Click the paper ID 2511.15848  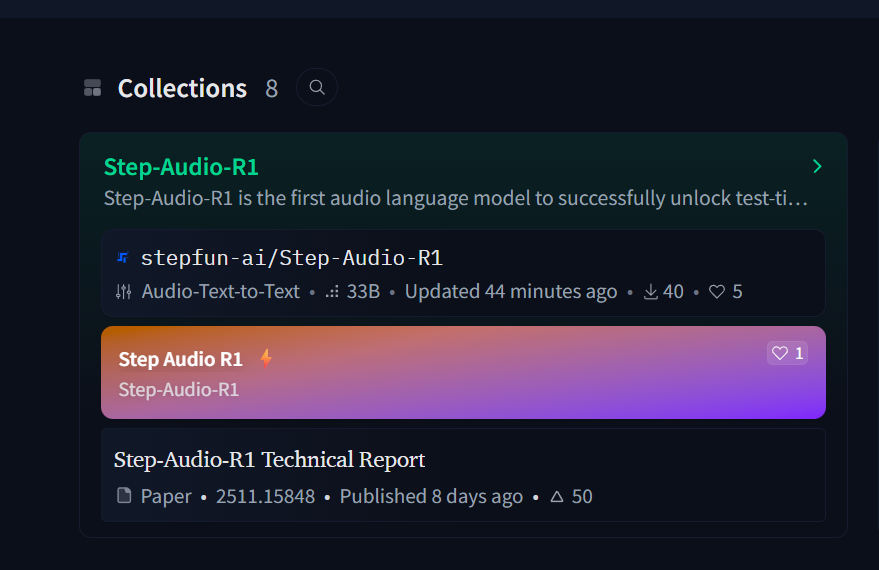265,496
